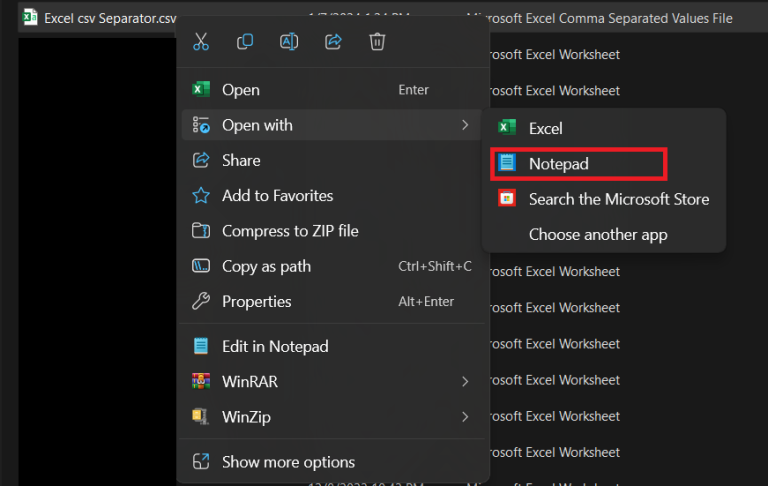768x486 pixels.
Task: Click the Share arrow icon in top row
Action: pos(333,42)
